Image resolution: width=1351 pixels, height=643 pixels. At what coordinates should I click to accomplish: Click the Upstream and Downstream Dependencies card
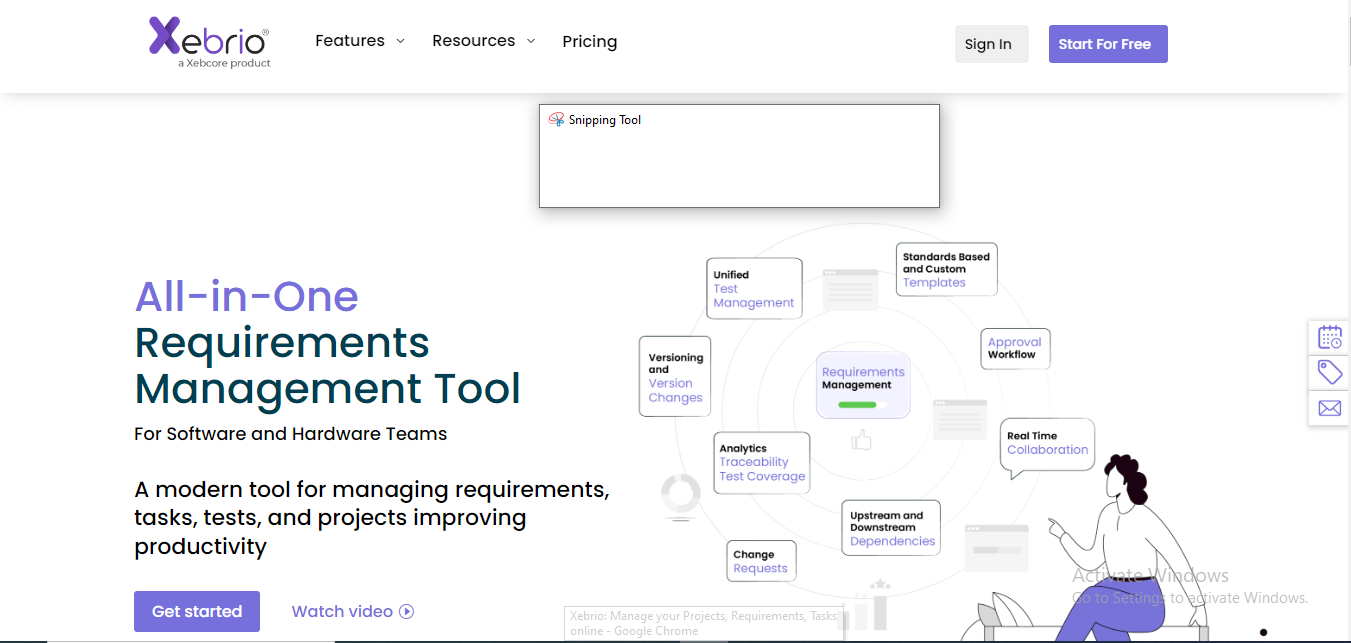coord(892,528)
